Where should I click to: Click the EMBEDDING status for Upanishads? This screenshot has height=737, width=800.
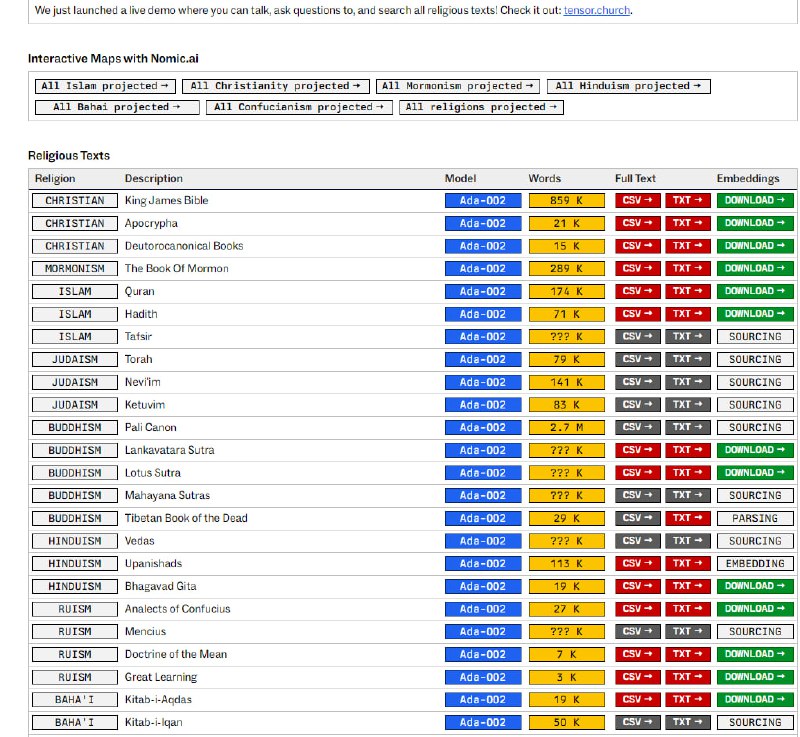755,564
